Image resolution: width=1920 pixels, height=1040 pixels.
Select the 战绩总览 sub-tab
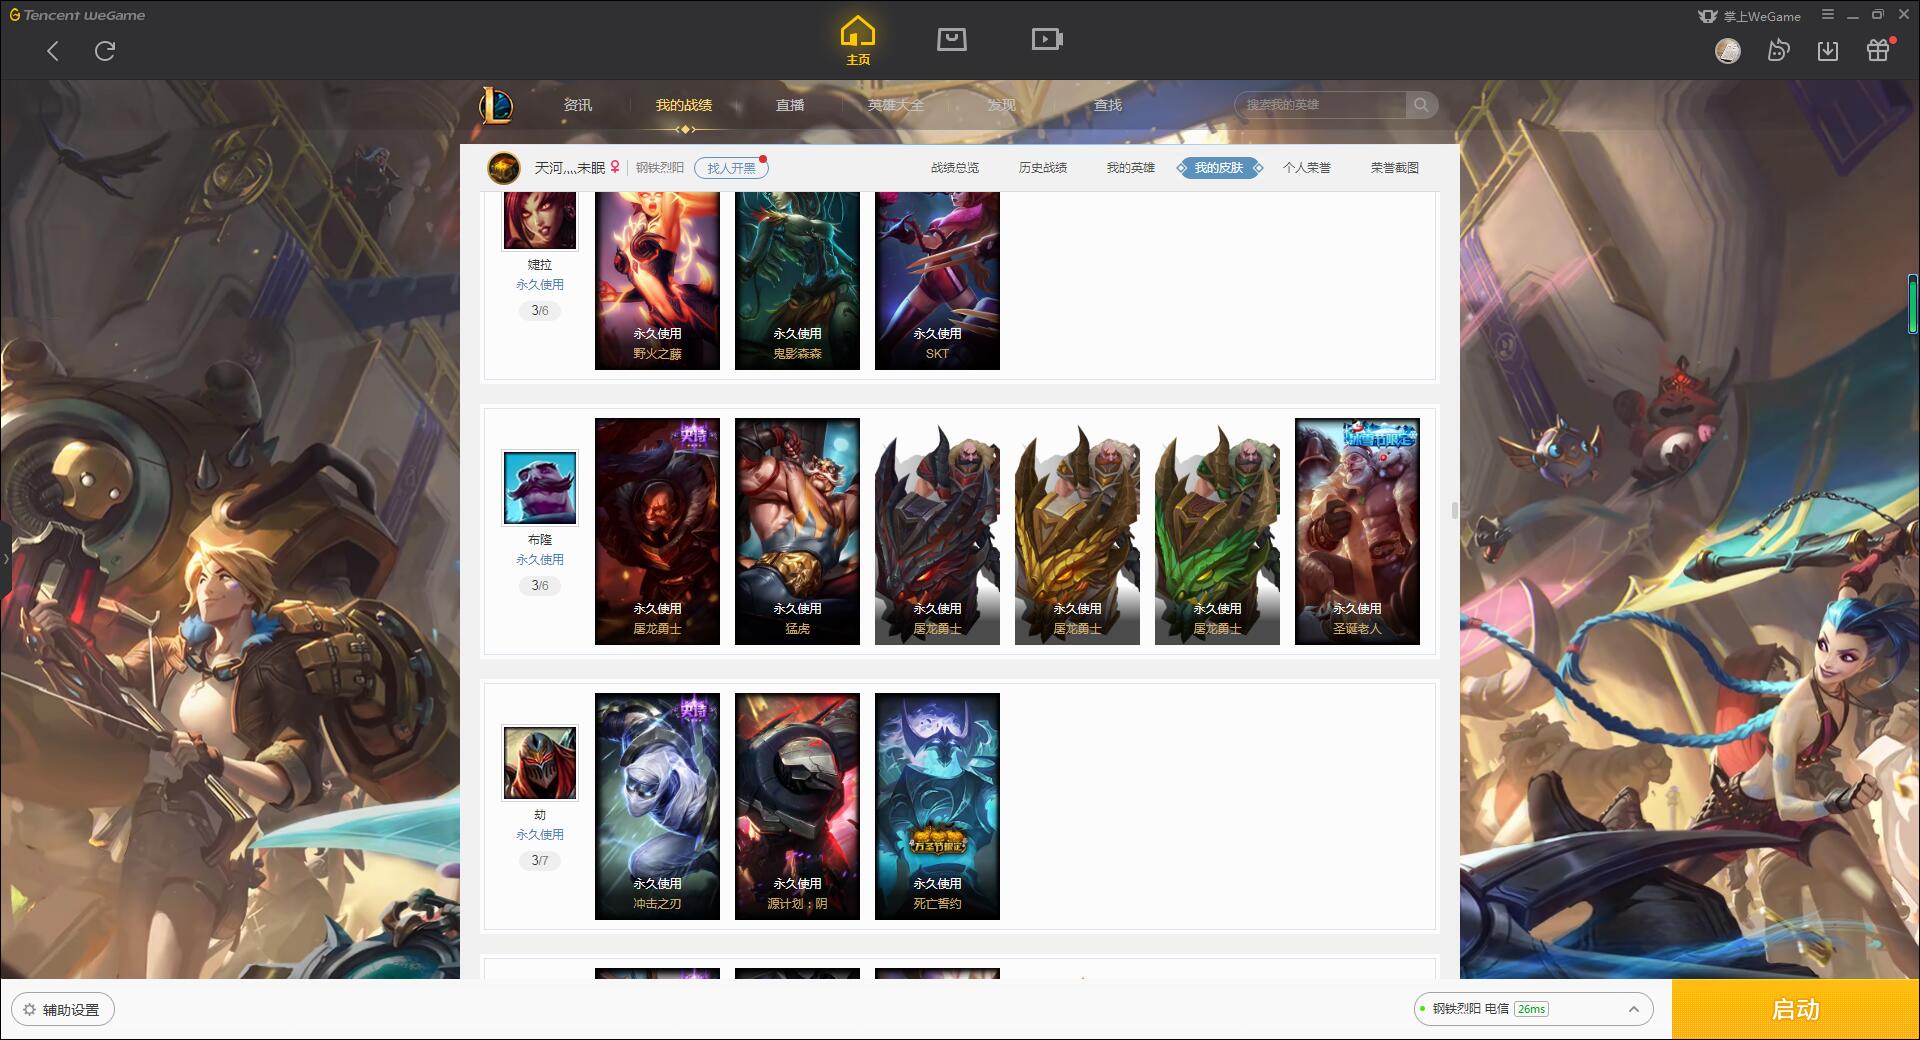tap(955, 168)
